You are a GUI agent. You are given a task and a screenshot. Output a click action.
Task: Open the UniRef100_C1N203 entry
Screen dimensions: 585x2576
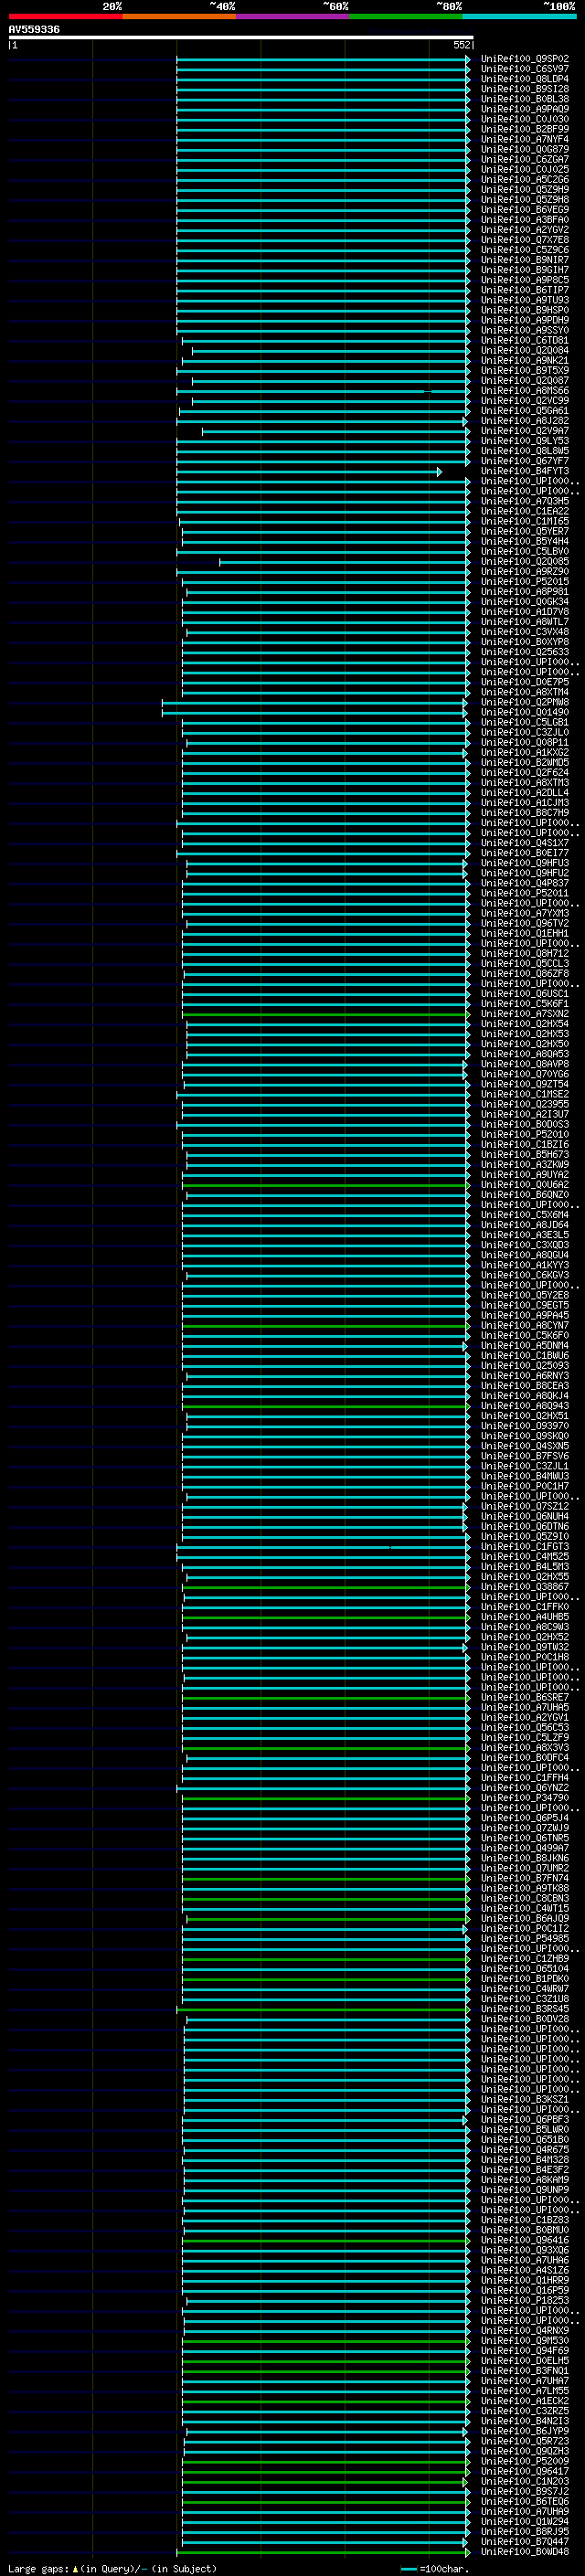[x=525, y=2481]
